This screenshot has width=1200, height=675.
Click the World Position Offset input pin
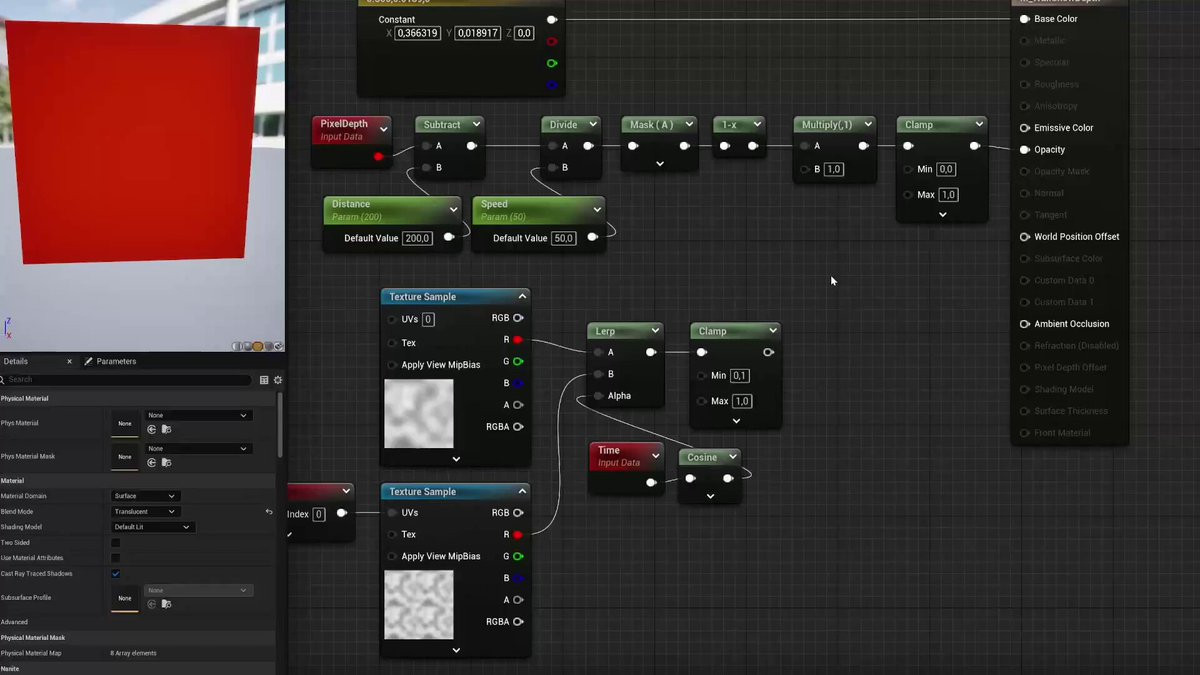[1025, 237]
